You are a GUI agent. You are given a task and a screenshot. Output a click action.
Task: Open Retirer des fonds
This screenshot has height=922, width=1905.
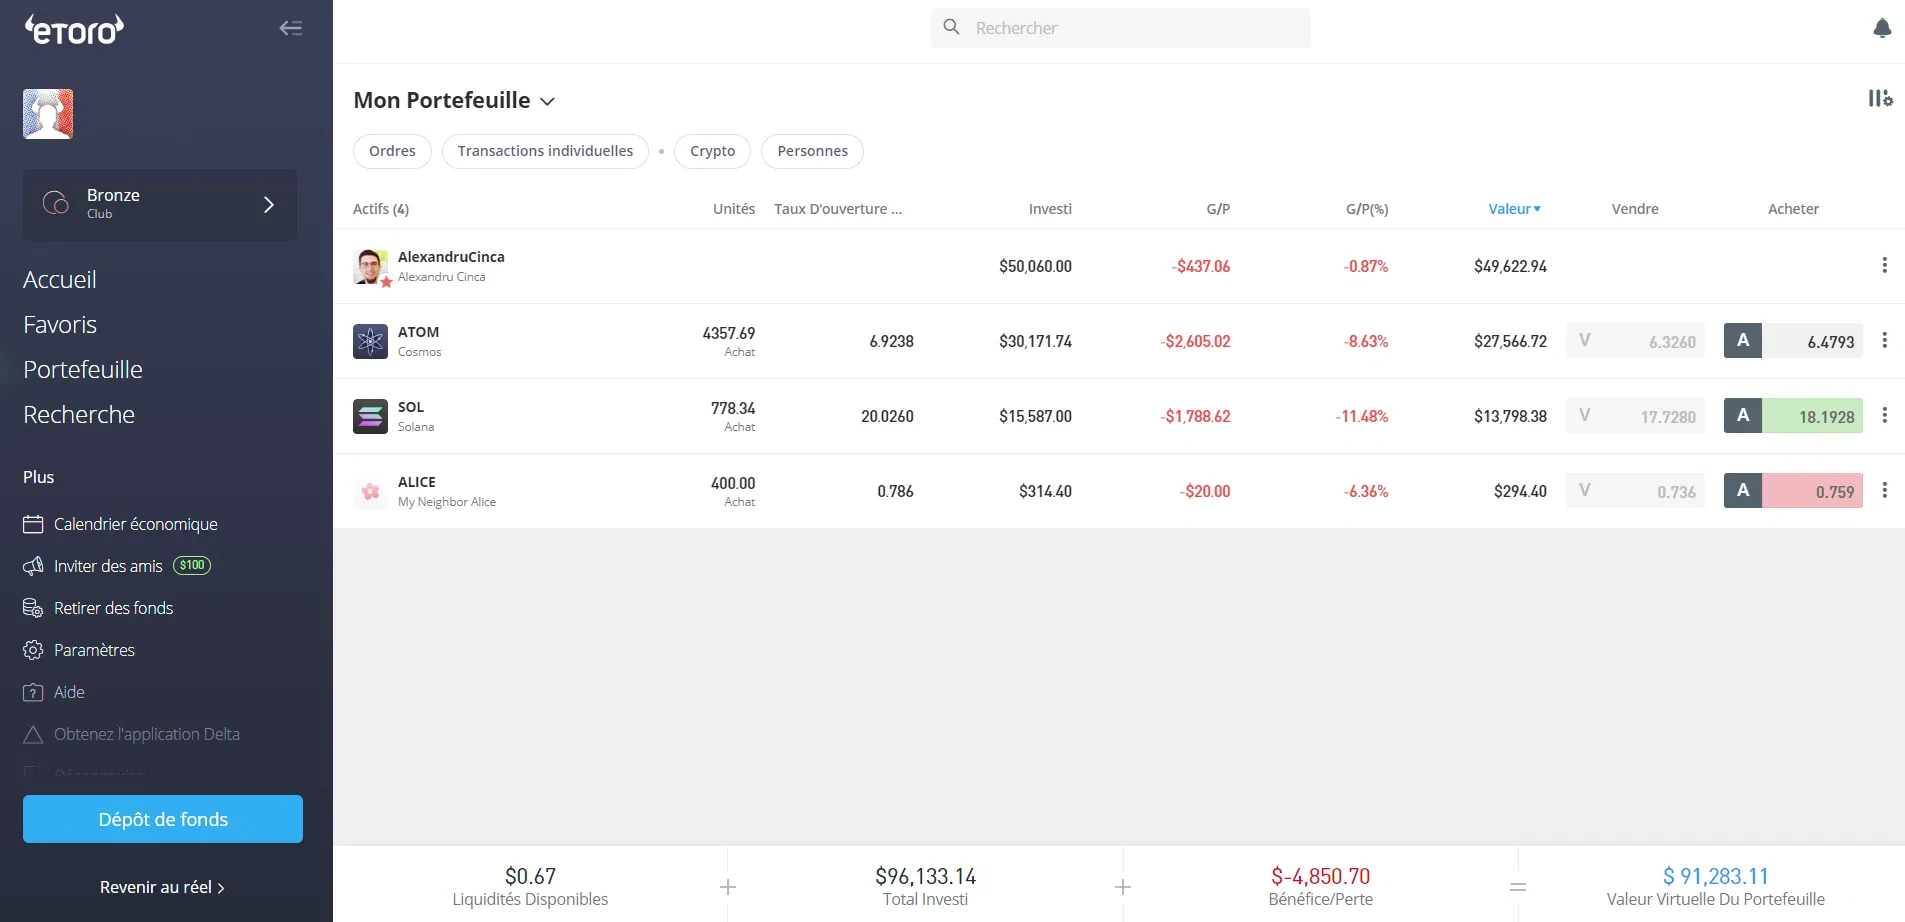[113, 608]
